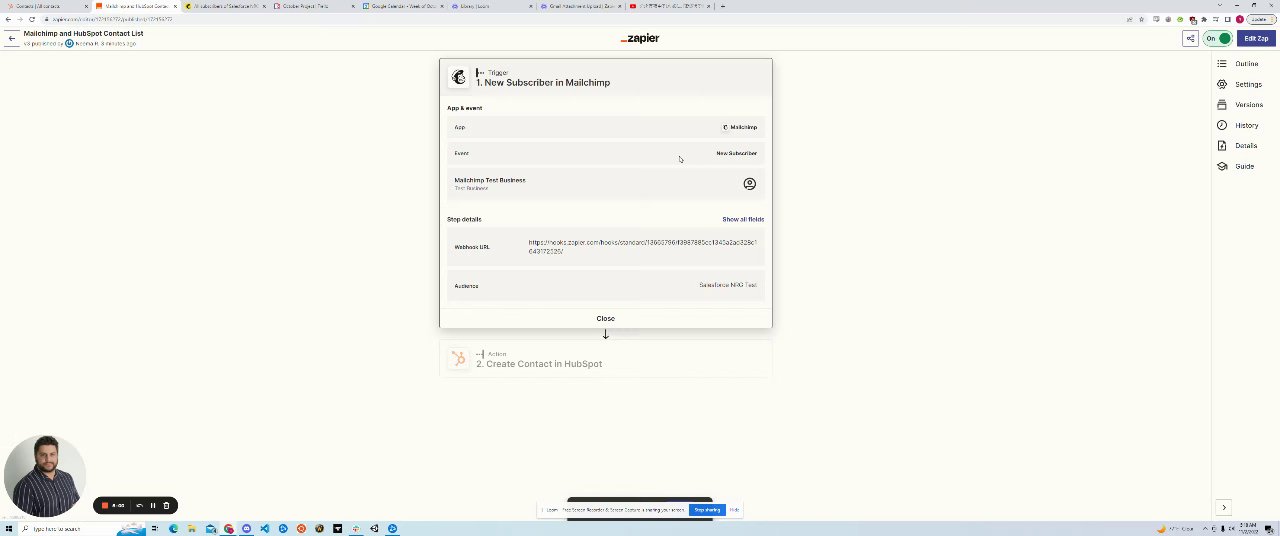The height and width of the screenshot is (536, 1280).
Task: Click the HubSpot icon on the action step
Action: [x=458, y=358]
